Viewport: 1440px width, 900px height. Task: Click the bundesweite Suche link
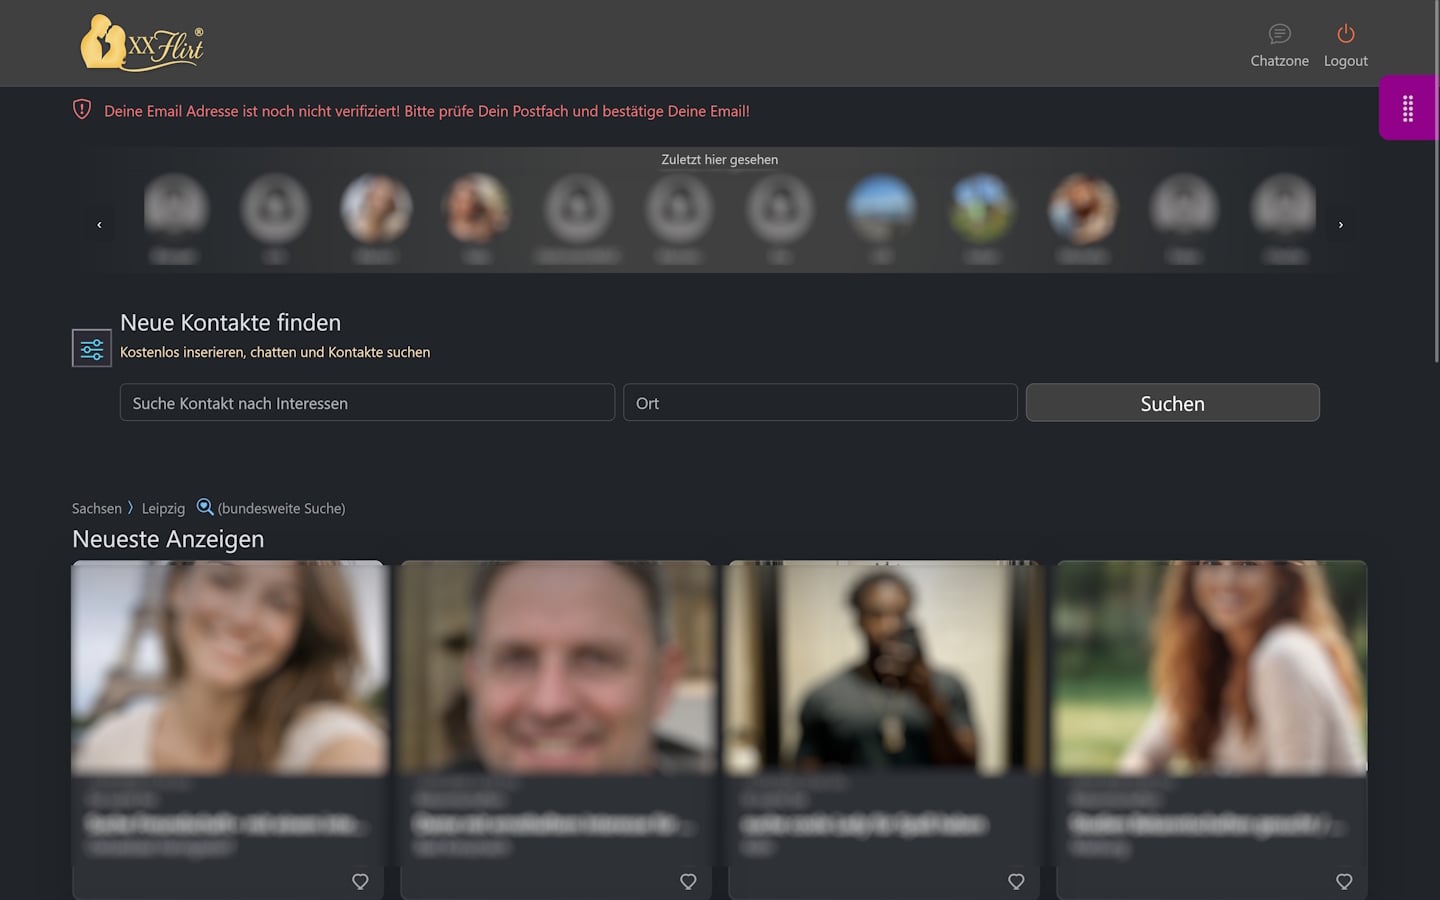[281, 509]
